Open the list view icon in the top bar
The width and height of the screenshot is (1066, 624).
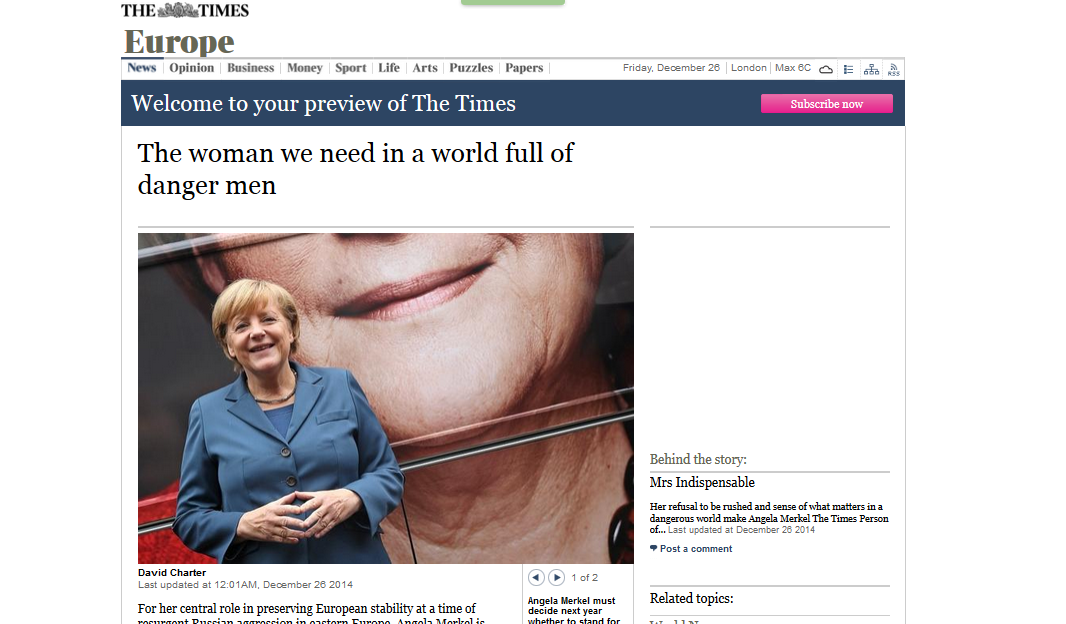(x=849, y=69)
